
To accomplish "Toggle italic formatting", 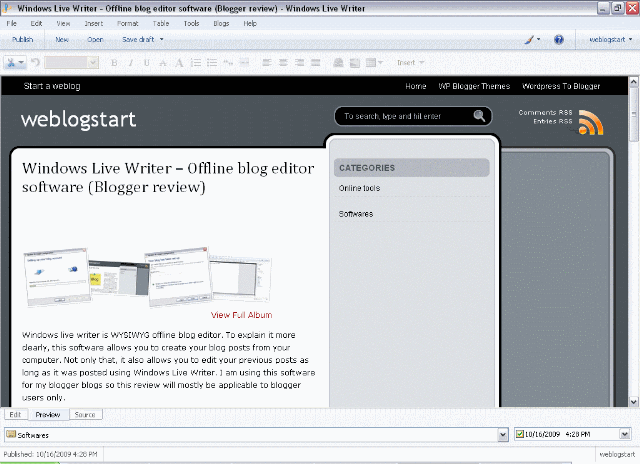I will pyautogui.click(x=131, y=63).
